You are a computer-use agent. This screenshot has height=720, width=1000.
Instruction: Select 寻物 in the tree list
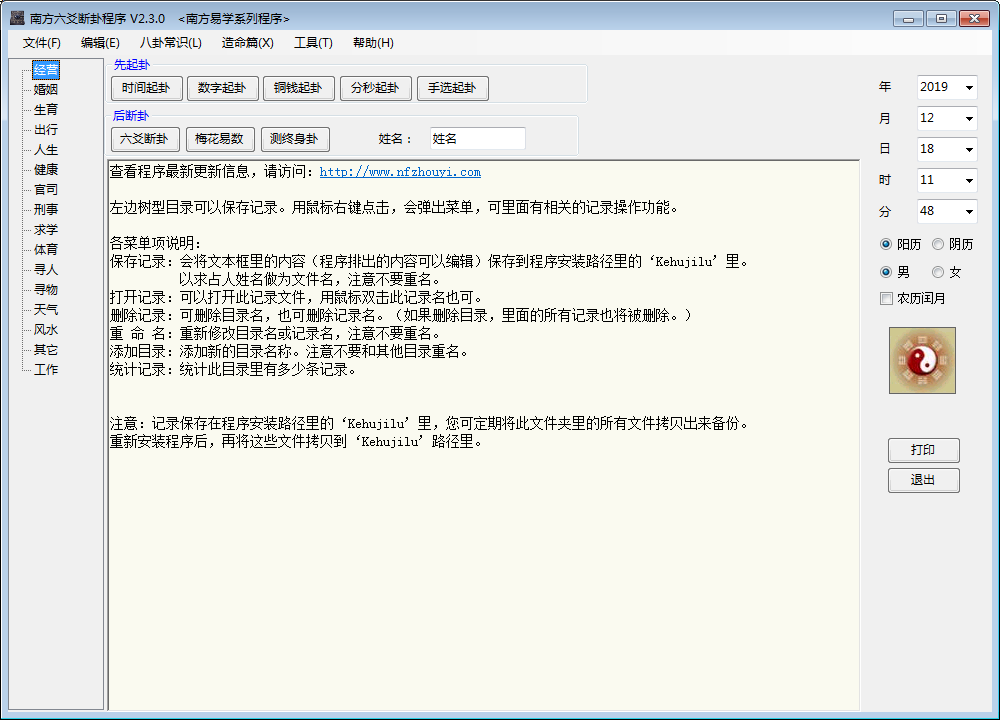point(46,290)
